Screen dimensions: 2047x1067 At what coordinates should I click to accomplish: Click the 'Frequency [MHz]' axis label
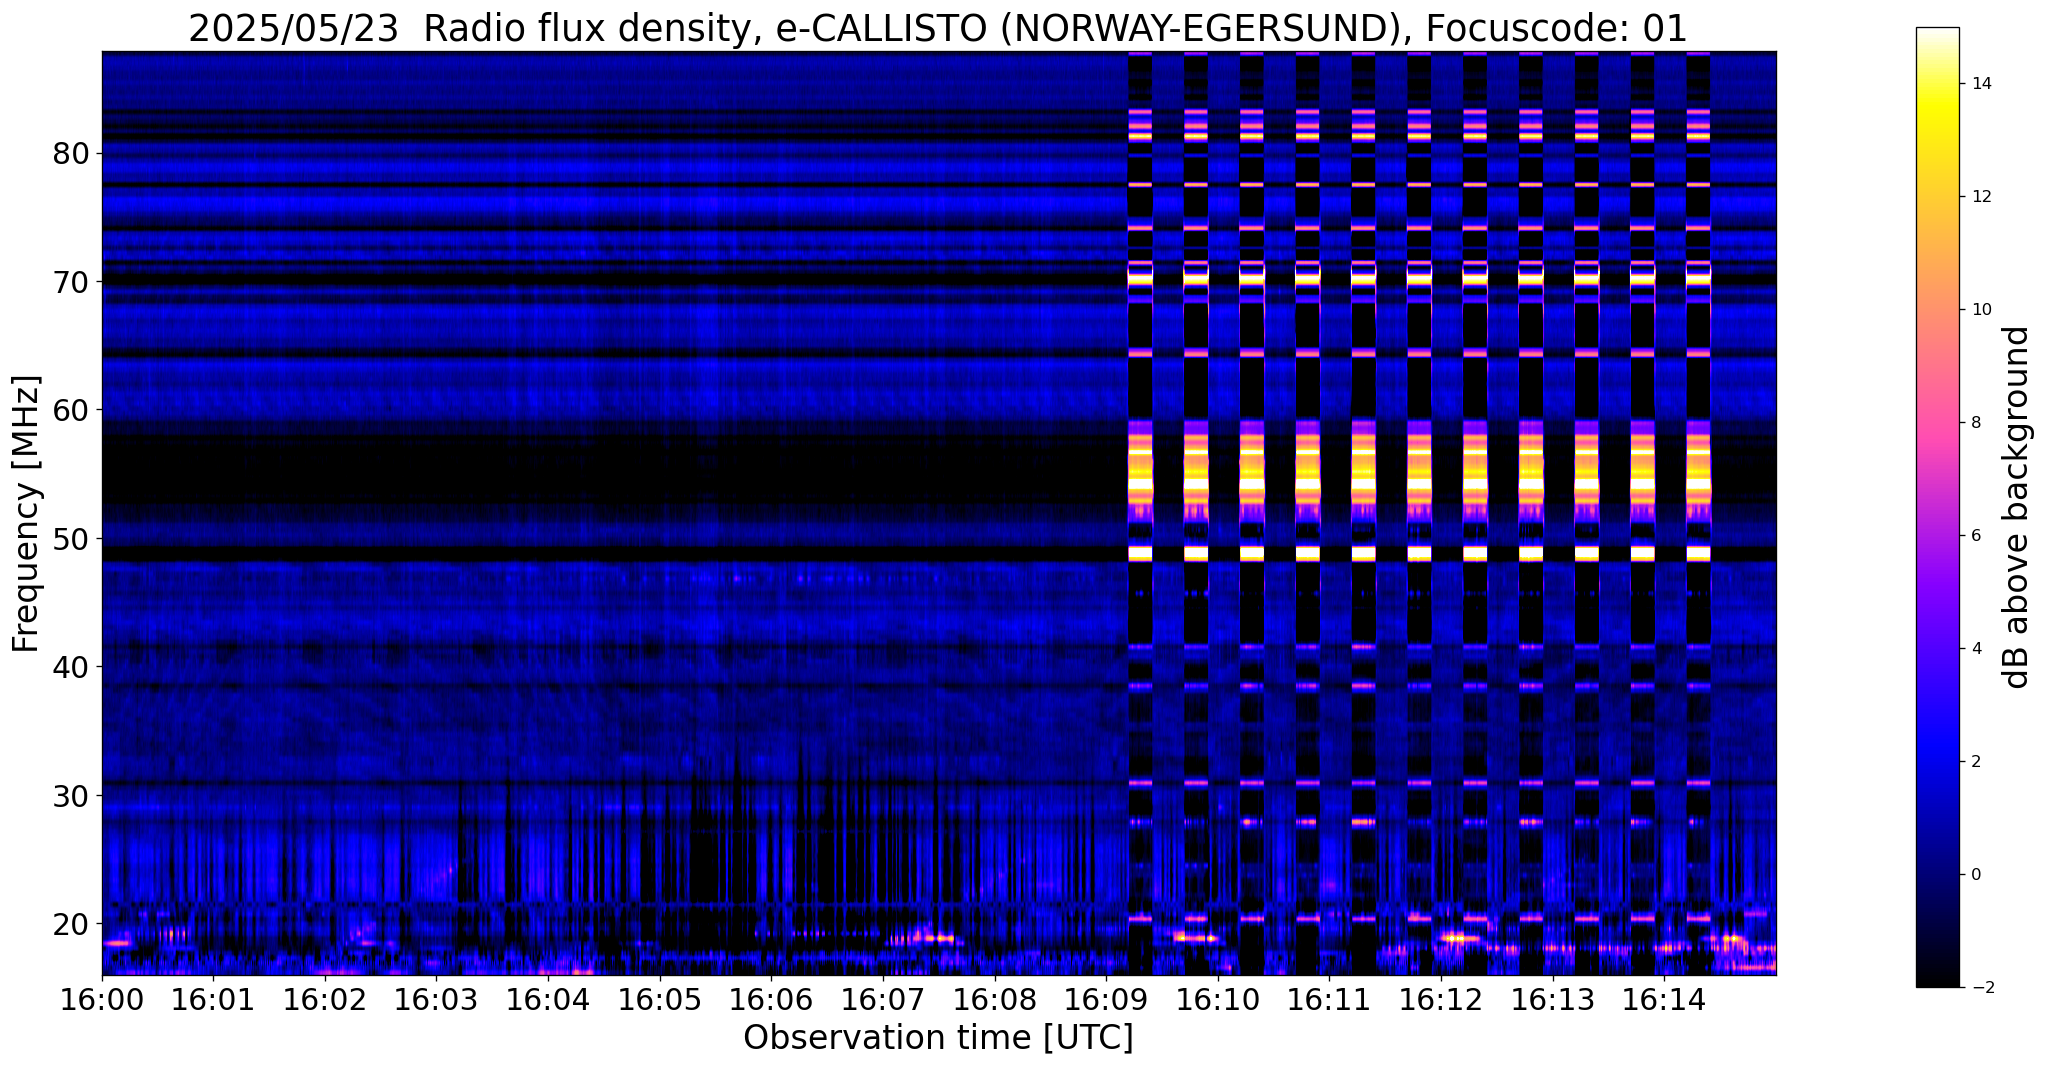coord(26,514)
